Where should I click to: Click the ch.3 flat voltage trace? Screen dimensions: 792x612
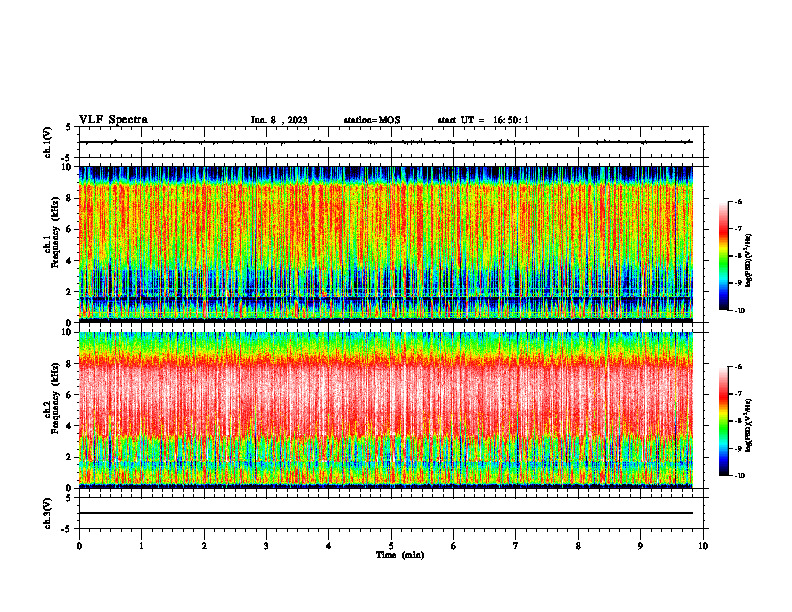[x=386, y=513]
